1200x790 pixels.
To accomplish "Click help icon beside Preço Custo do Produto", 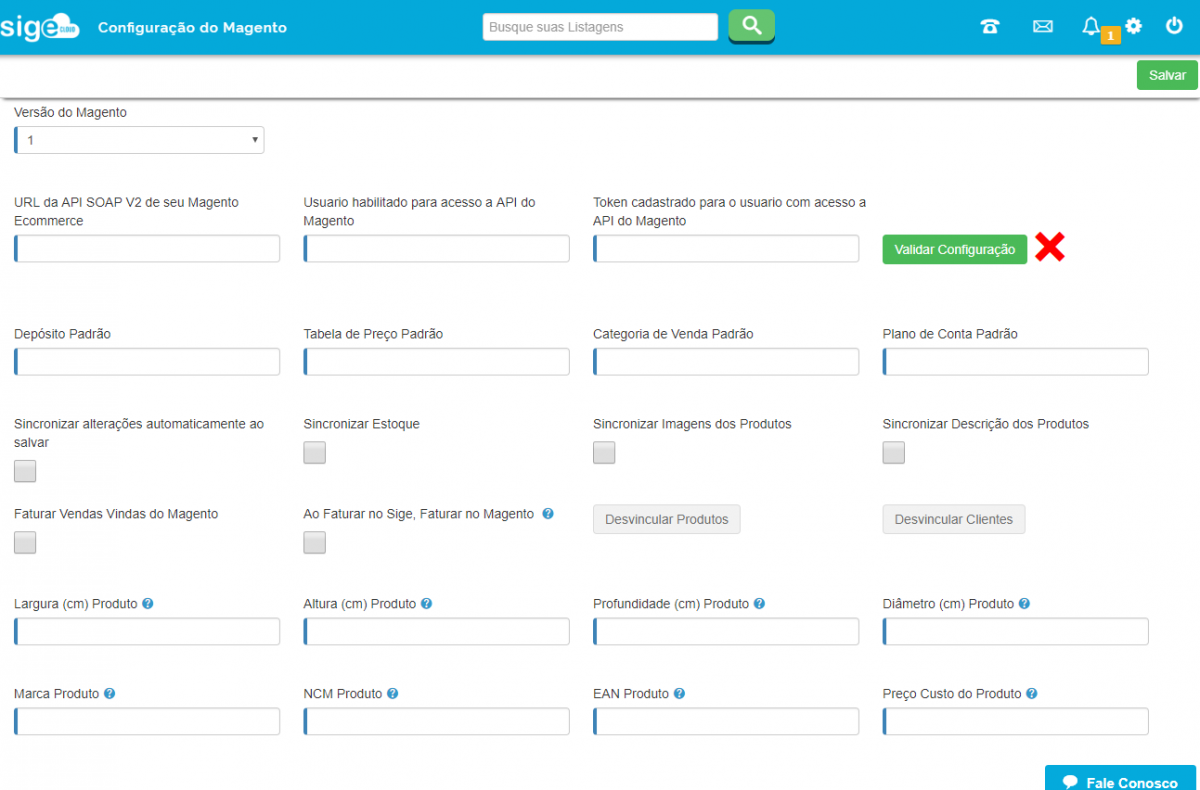I will pyautogui.click(x=1031, y=693).
